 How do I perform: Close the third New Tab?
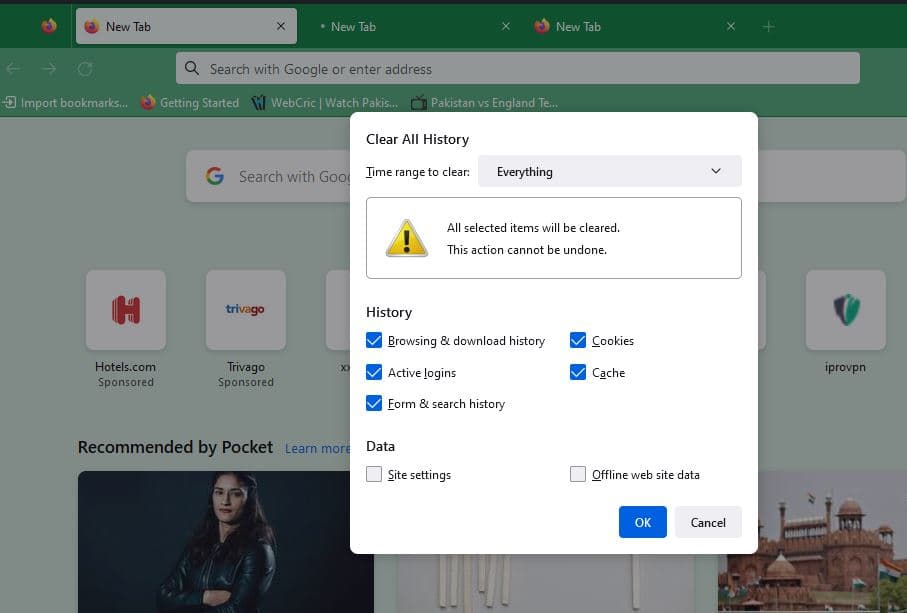[x=731, y=26]
